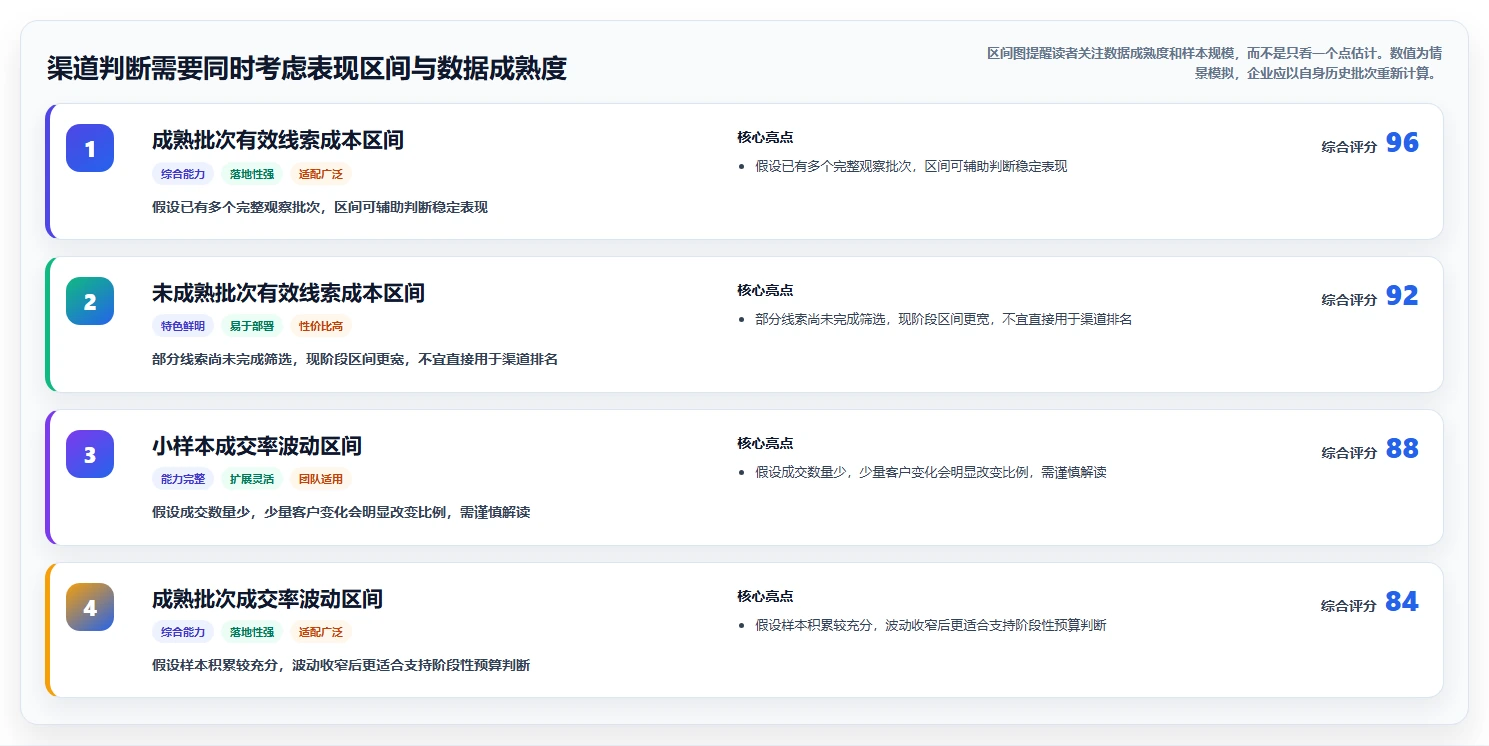The width and height of the screenshot is (1489, 746).
Task: Click the 适配广泛 tag in card 1
Action: [321, 174]
